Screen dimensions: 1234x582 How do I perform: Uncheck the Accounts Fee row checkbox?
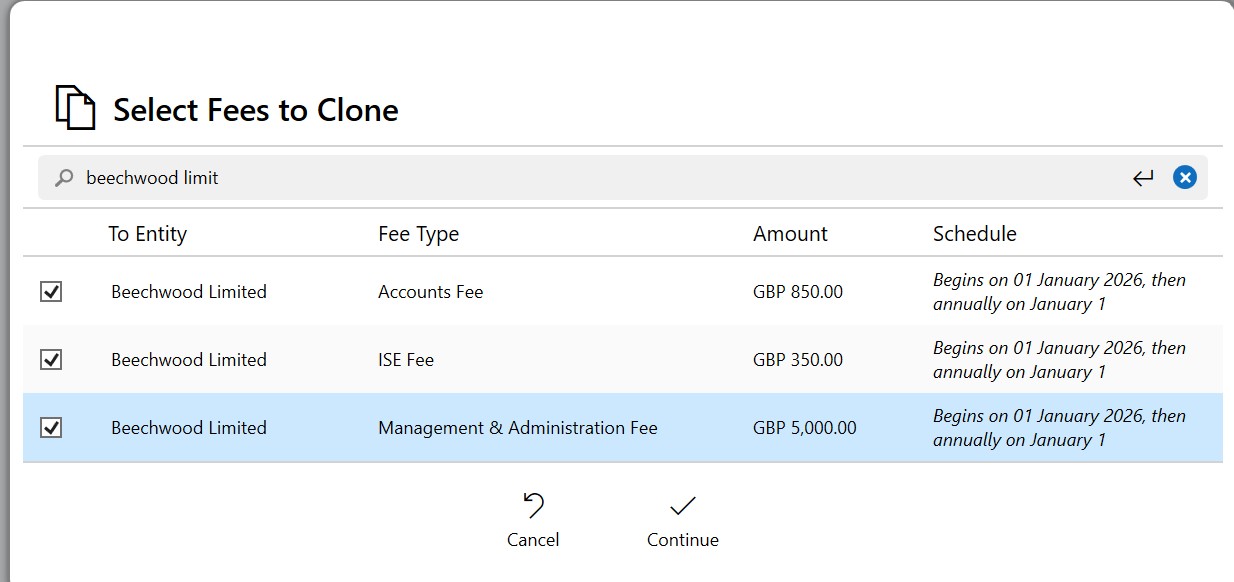tap(51, 291)
